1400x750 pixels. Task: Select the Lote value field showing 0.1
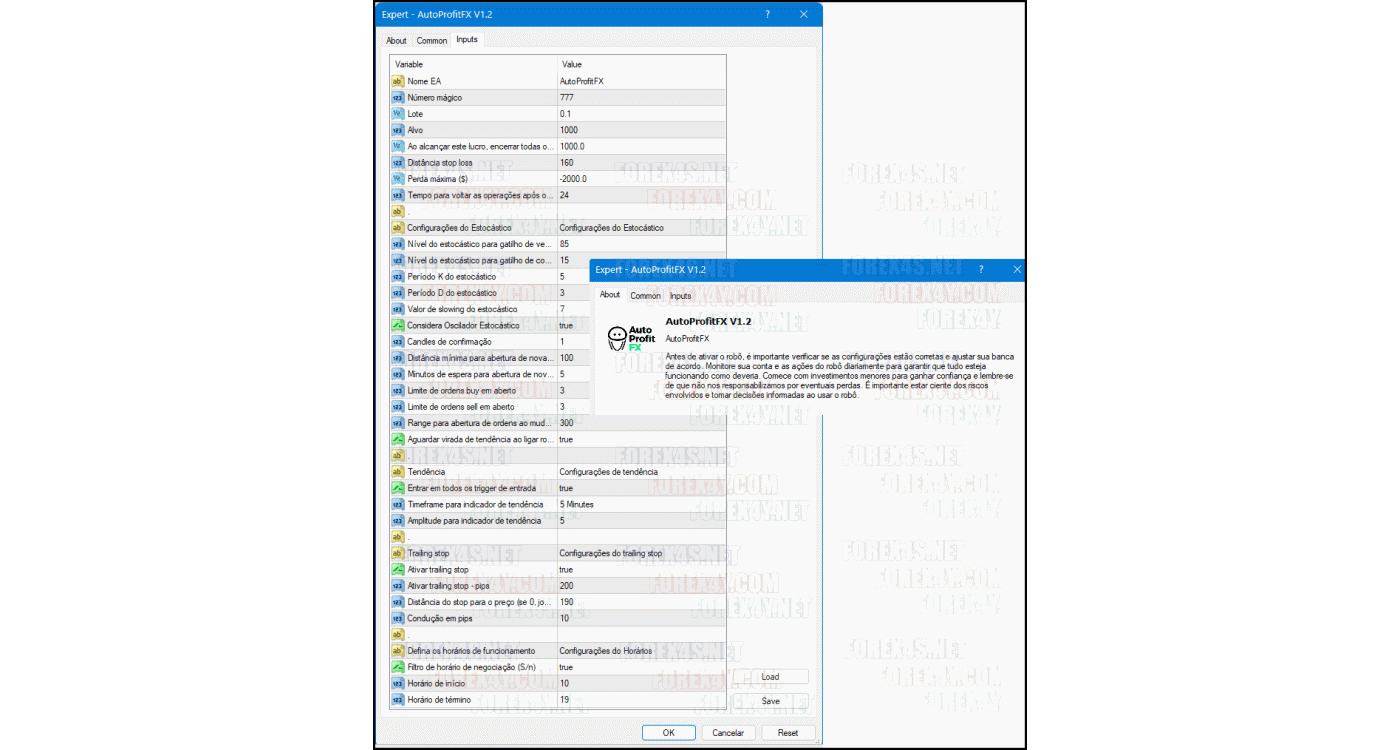pyautogui.click(x=566, y=114)
